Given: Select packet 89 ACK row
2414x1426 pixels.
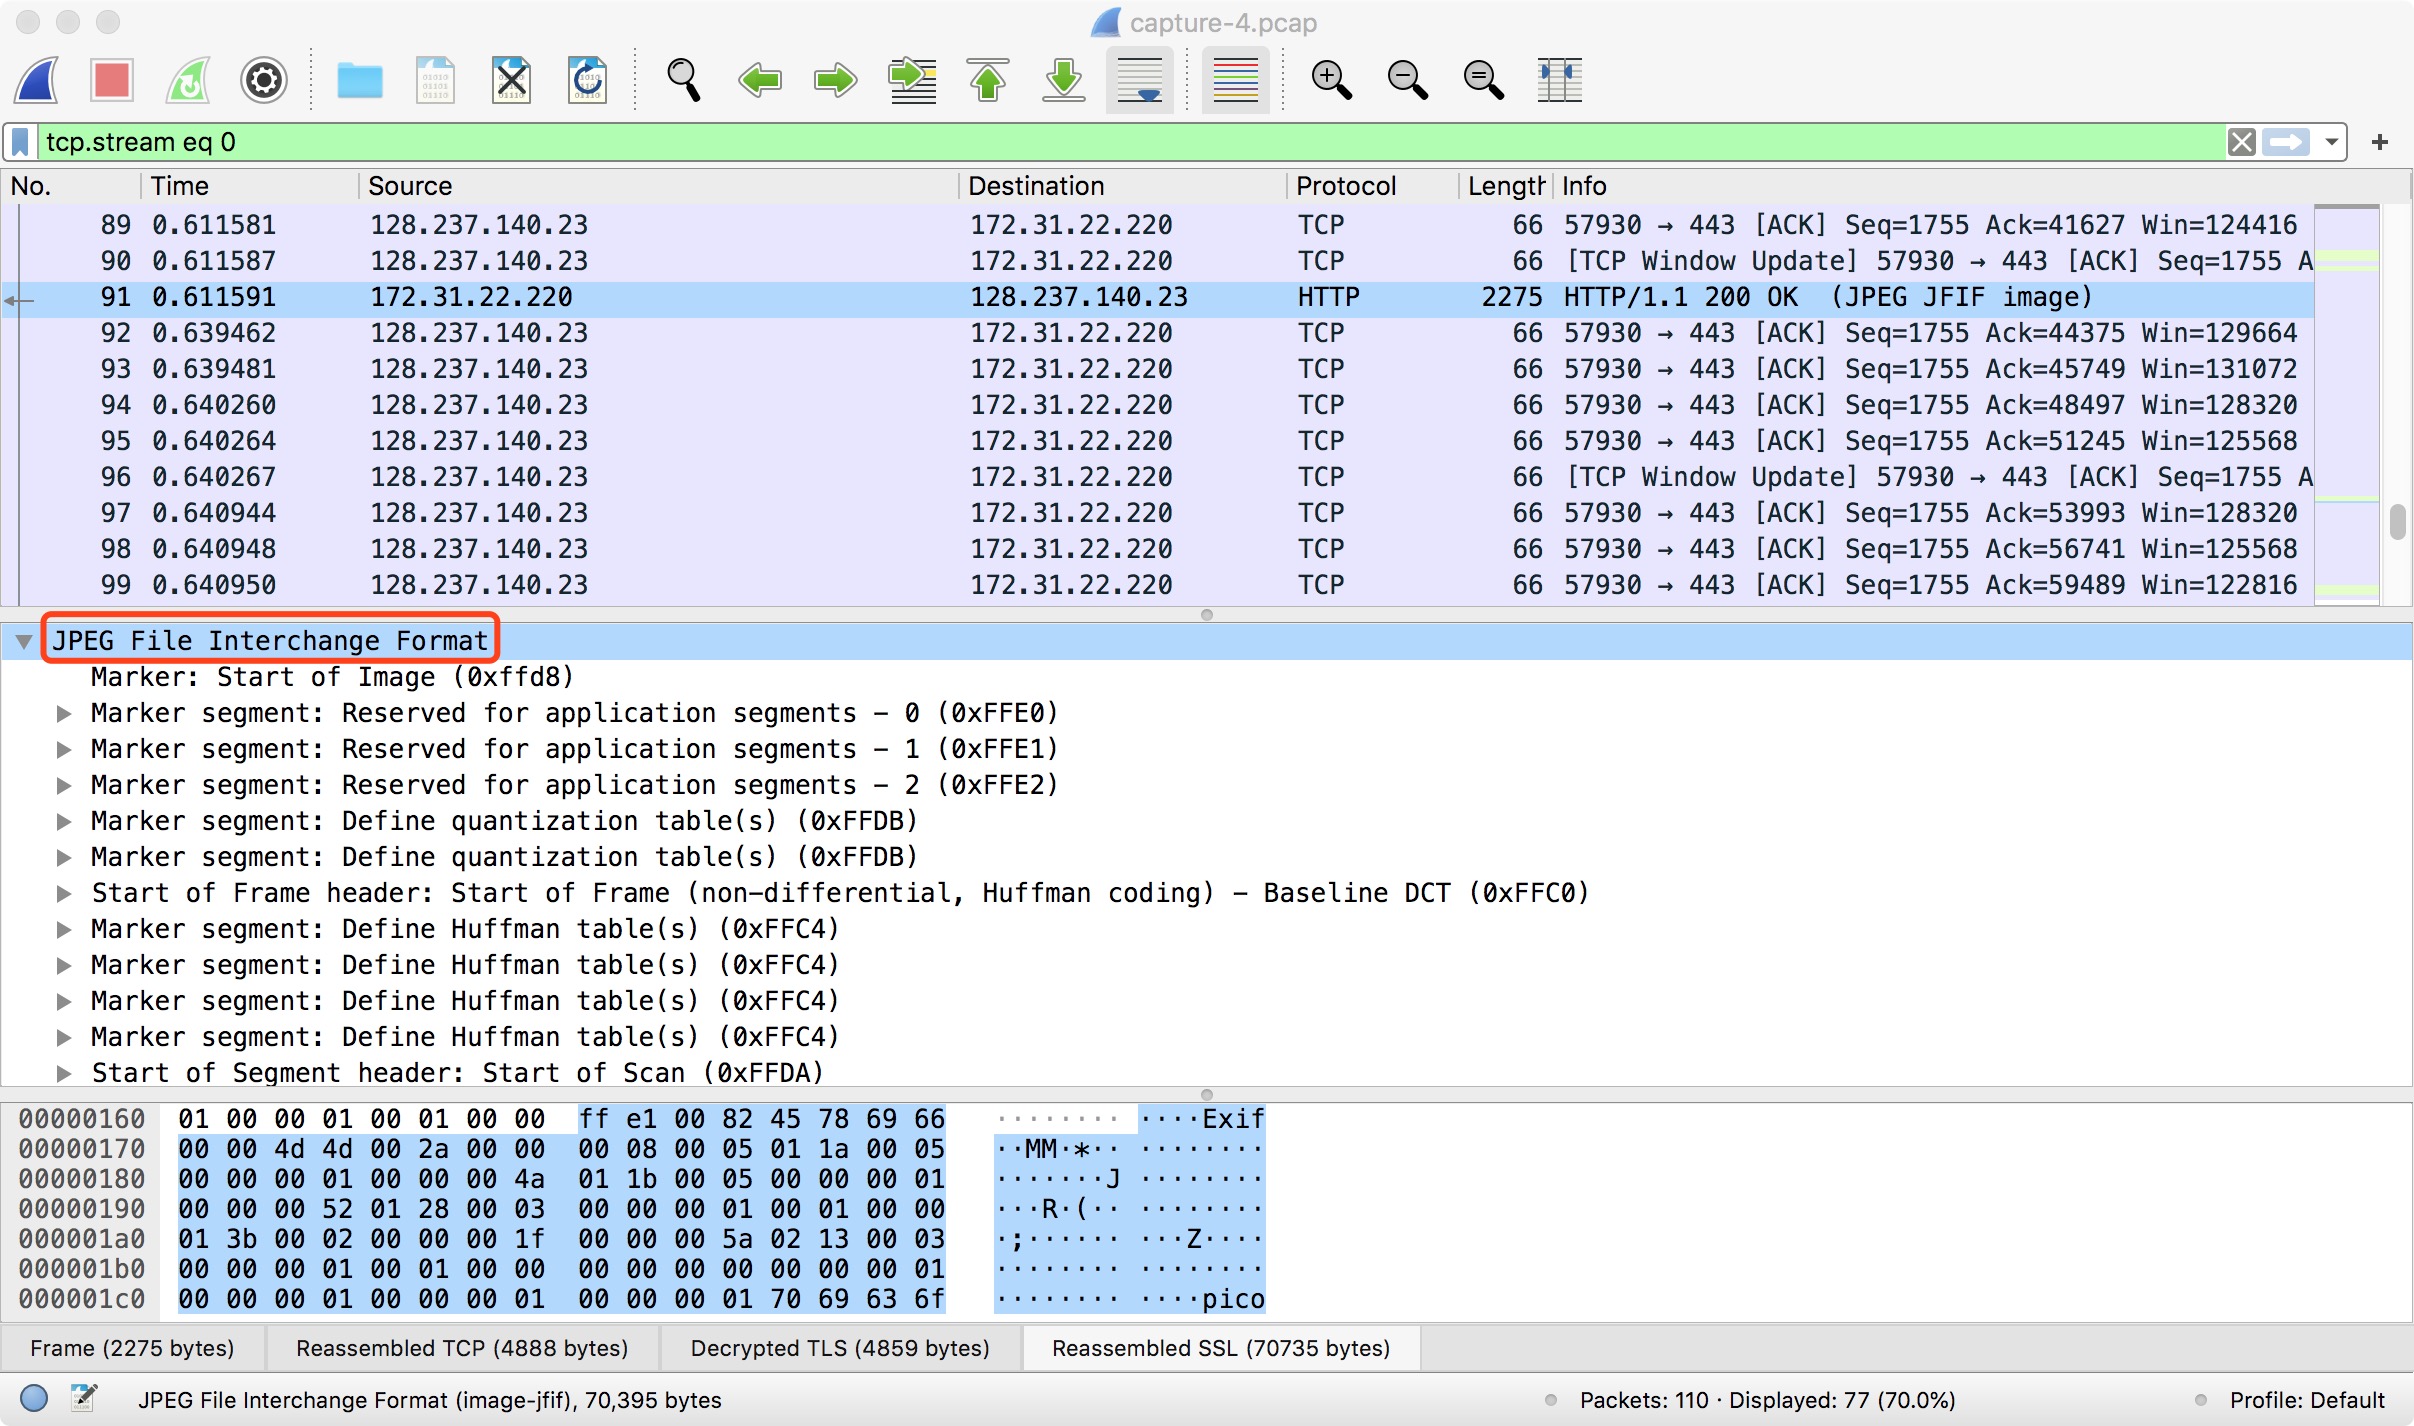Looking at the screenshot, I should point(1157,225).
